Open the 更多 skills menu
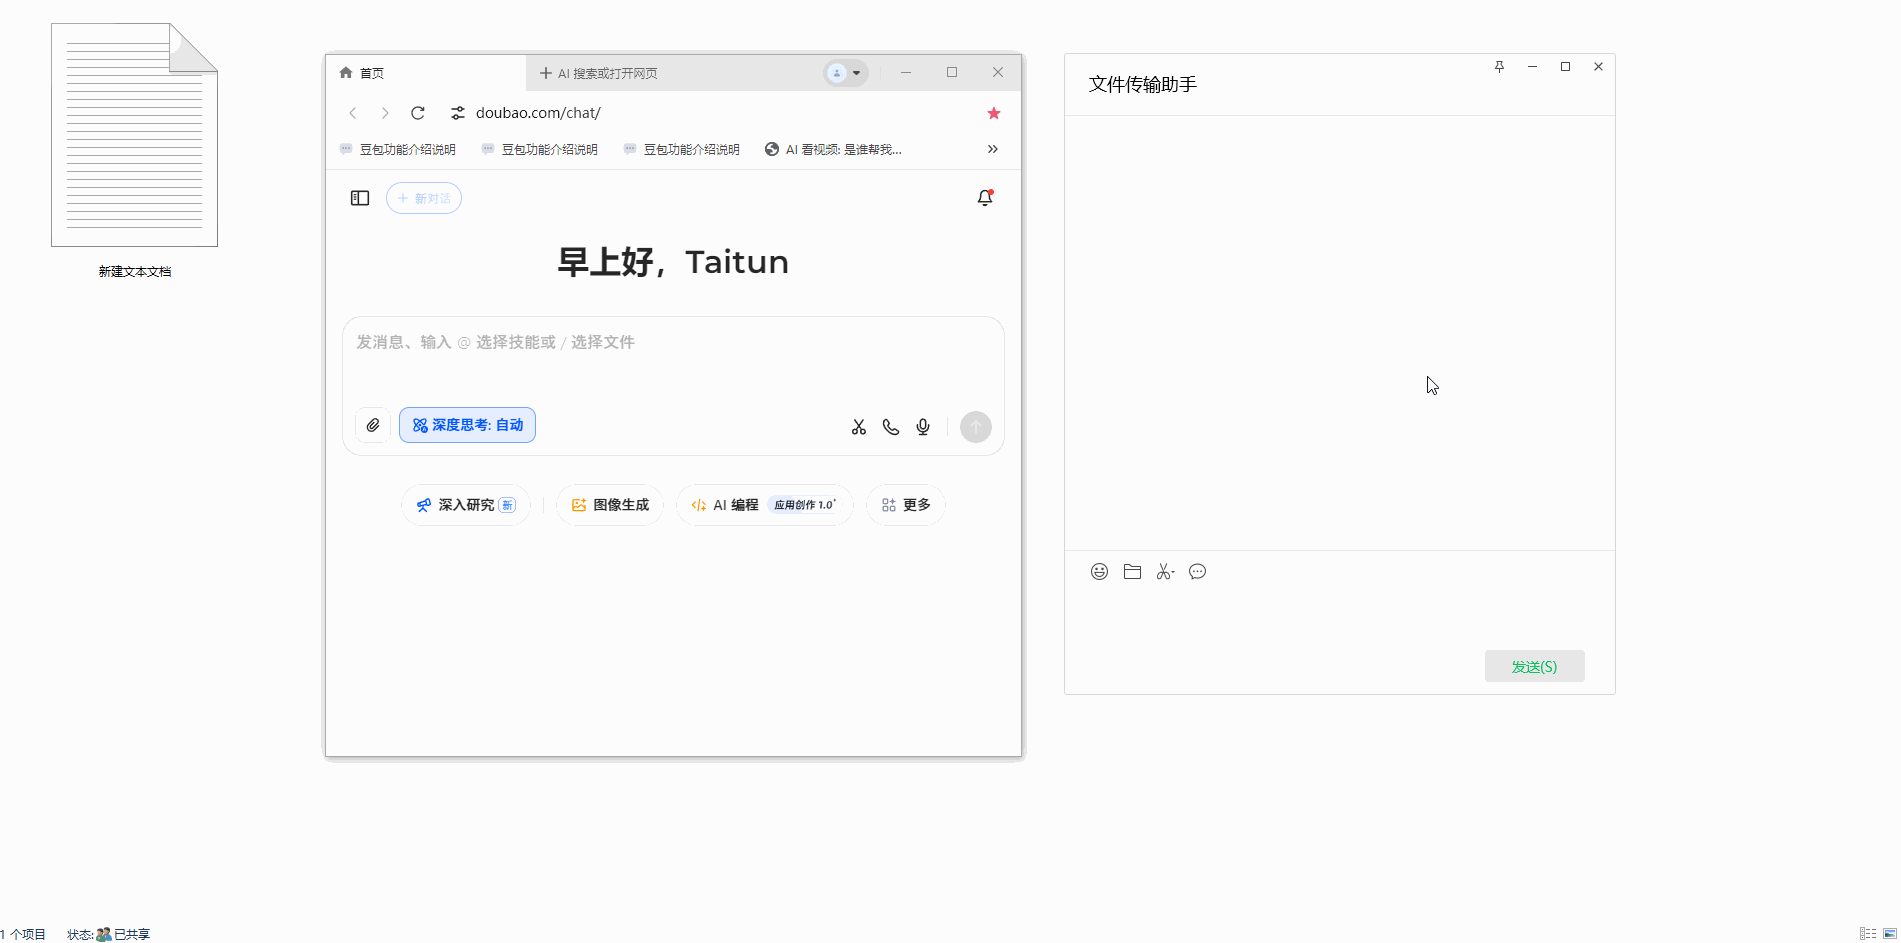Screen dimensions: 1901x943 [906, 505]
